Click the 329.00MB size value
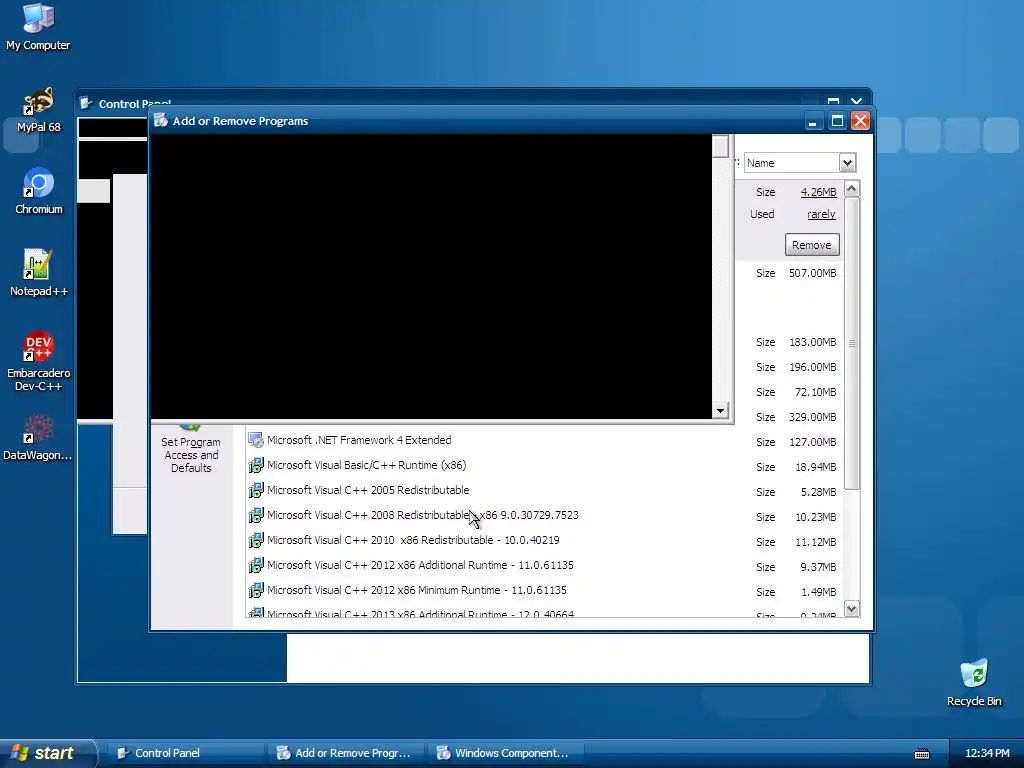Image resolution: width=1024 pixels, height=768 pixels. pos(812,417)
